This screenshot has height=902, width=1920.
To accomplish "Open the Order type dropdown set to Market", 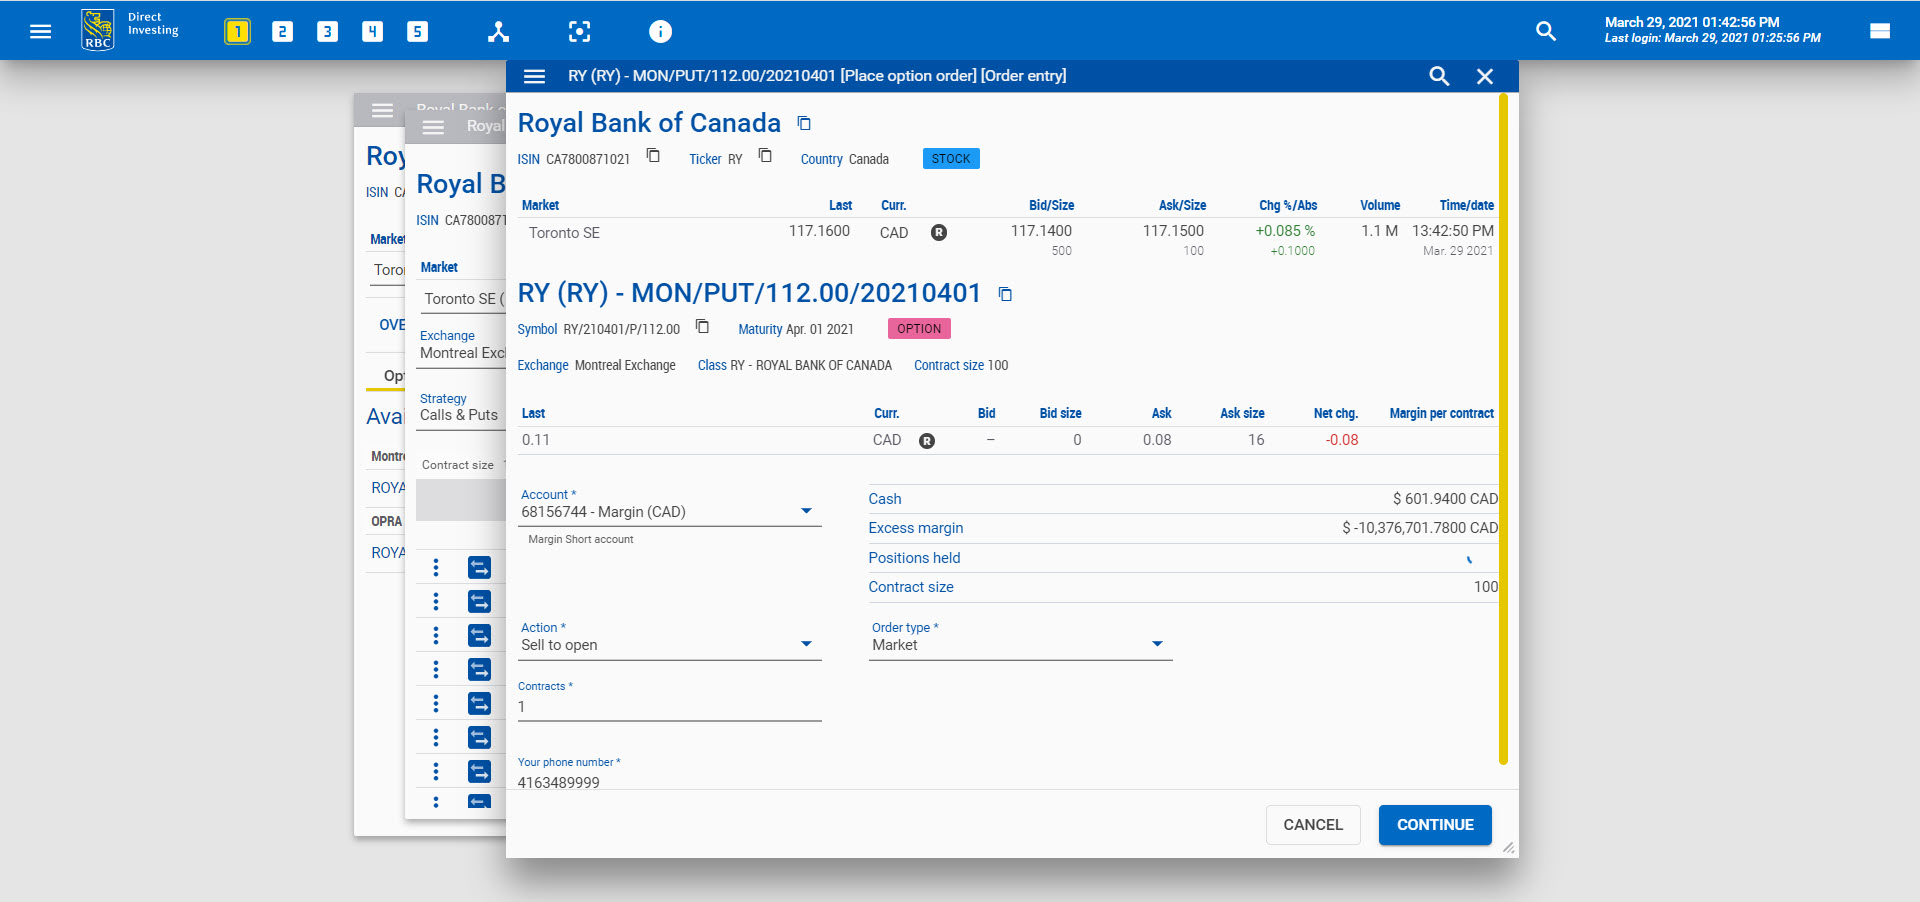I will point(1157,644).
